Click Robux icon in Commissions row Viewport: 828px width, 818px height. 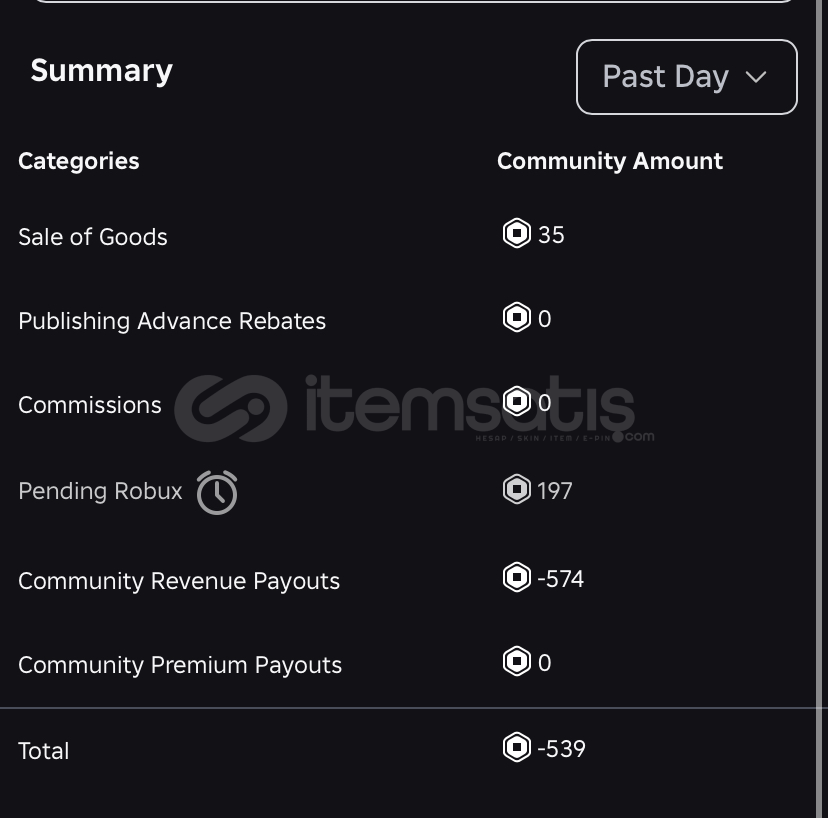coord(516,401)
